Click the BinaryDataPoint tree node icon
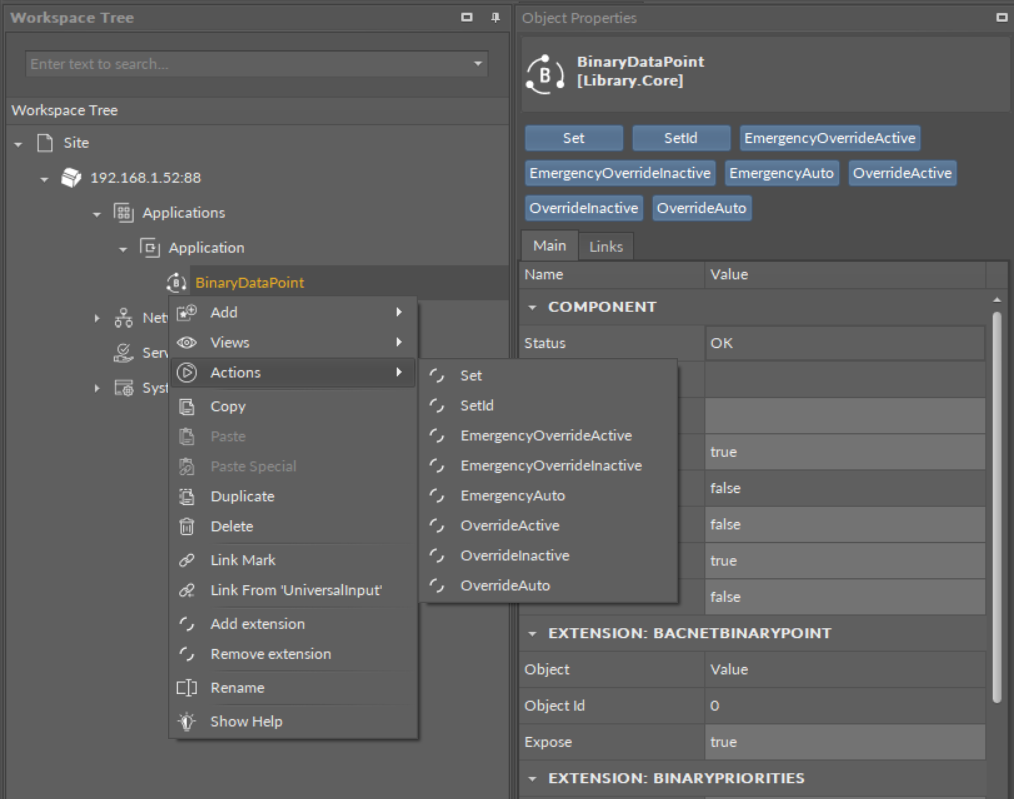Viewport: 1014px width, 799px height. 176,283
